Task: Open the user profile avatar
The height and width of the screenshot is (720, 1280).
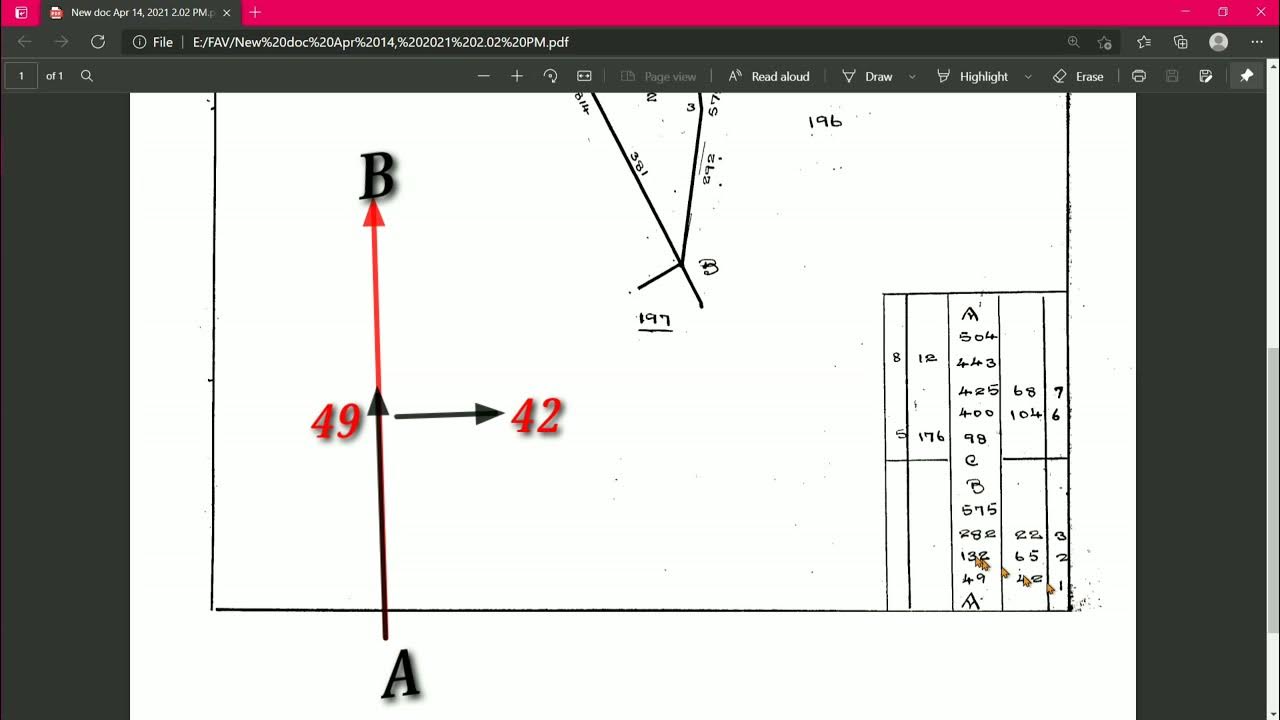Action: (1218, 42)
